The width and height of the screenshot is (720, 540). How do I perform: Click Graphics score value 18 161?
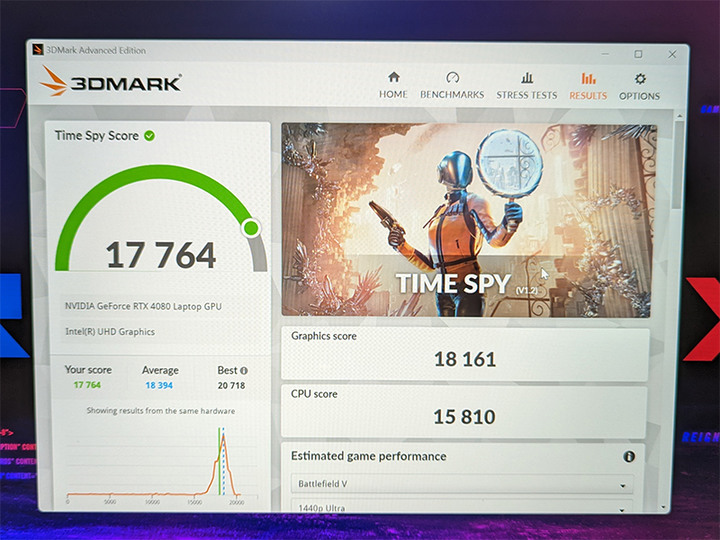pos(465,359)
